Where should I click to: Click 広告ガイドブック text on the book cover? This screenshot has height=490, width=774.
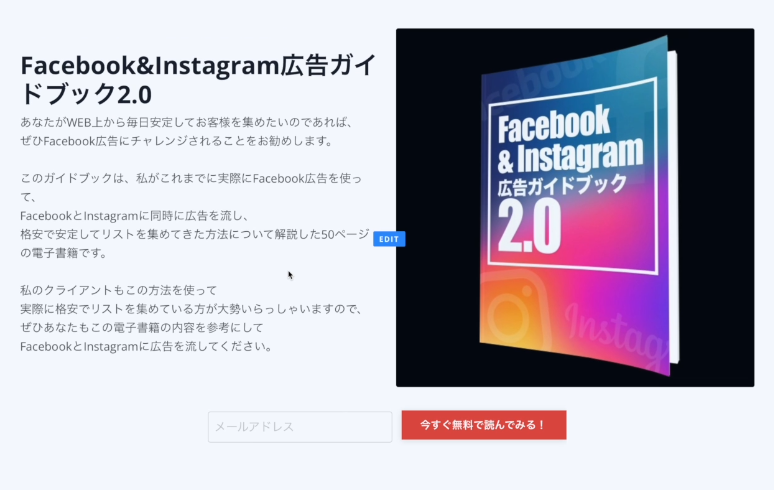coord(562,186)
